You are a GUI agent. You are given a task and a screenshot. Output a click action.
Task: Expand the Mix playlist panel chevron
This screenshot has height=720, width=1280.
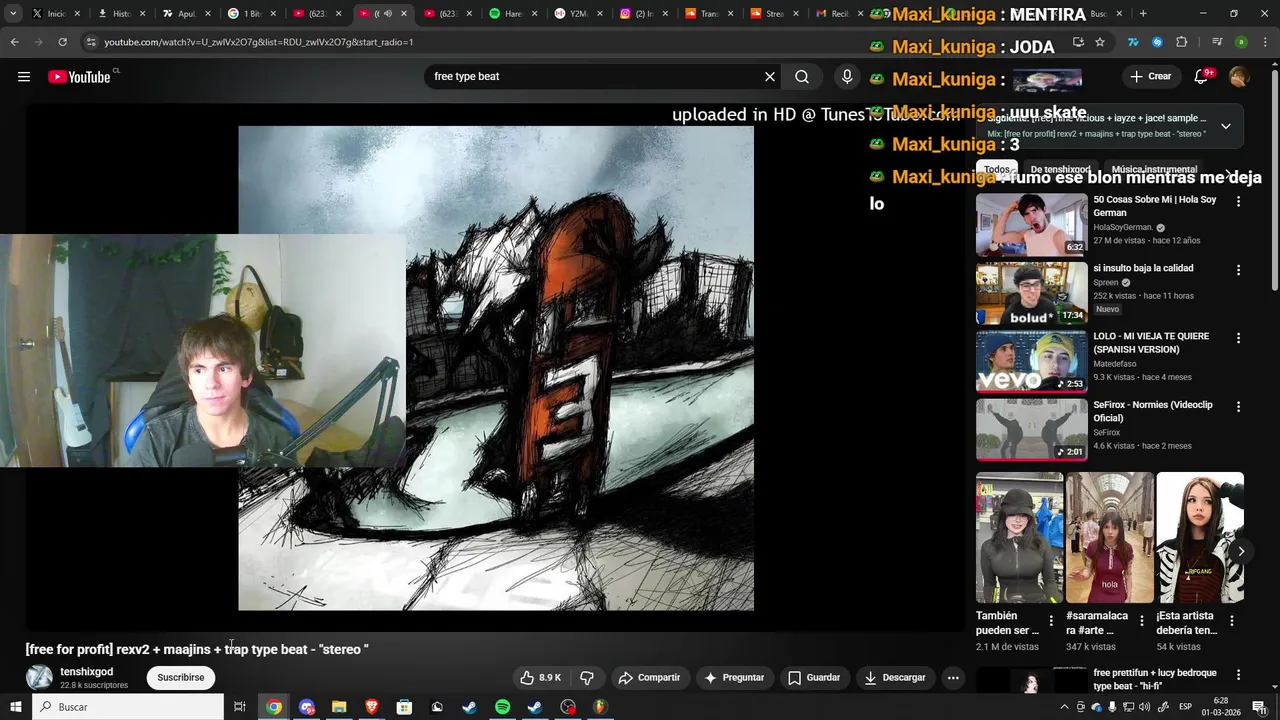coord(1226,126)
